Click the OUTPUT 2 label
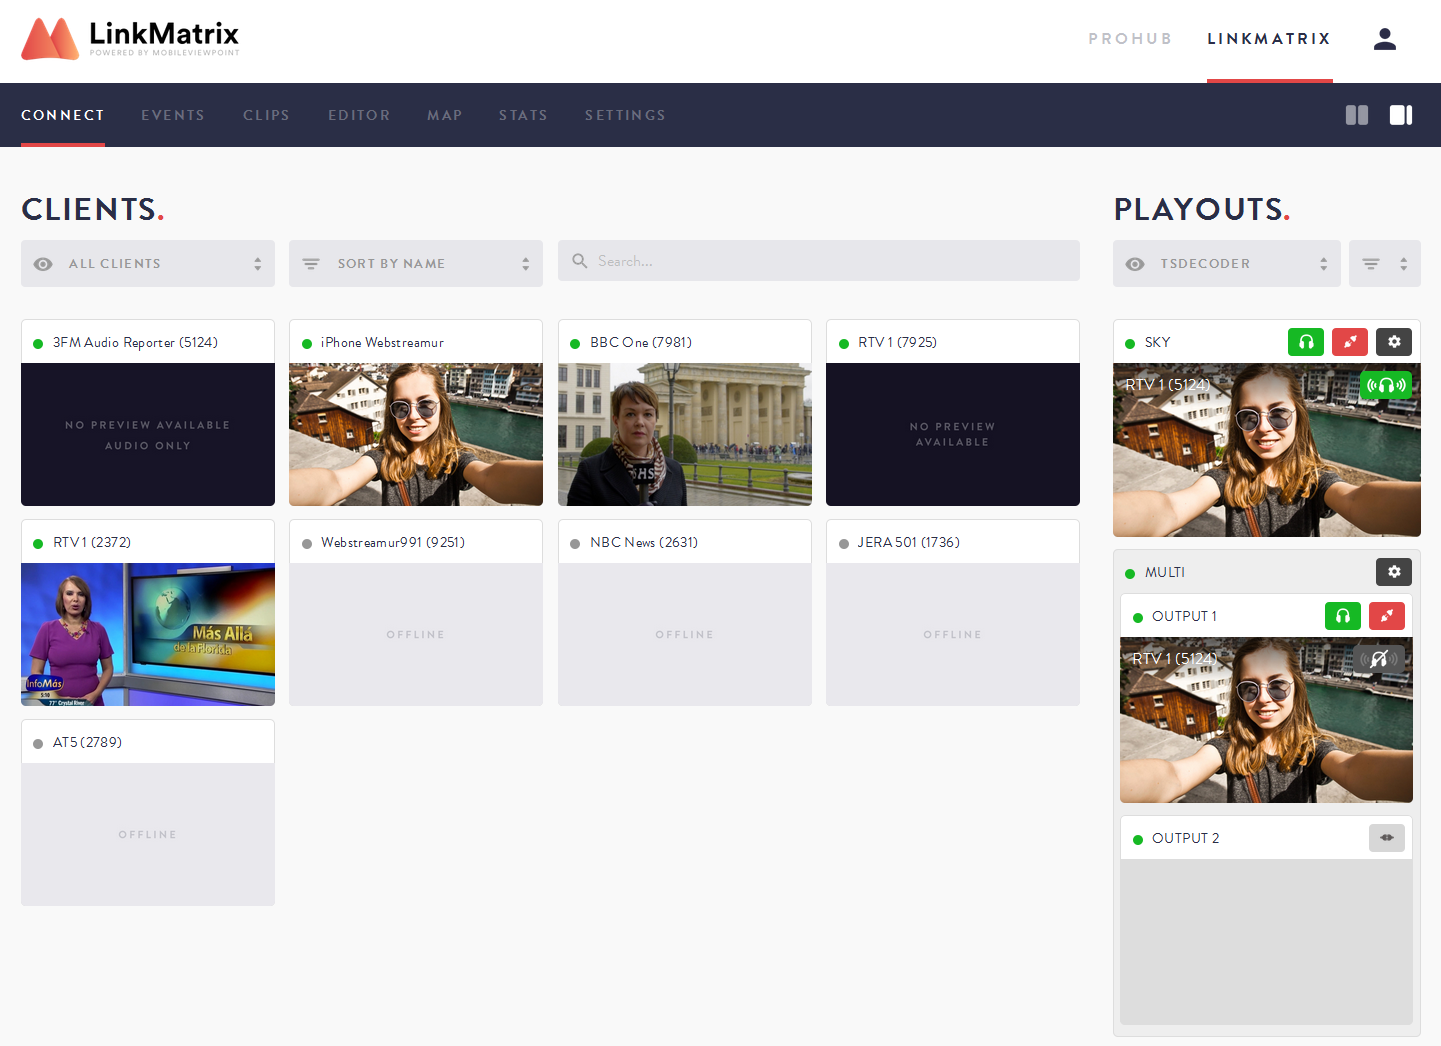1441x1046 pixels. (x=1186, y=838)
